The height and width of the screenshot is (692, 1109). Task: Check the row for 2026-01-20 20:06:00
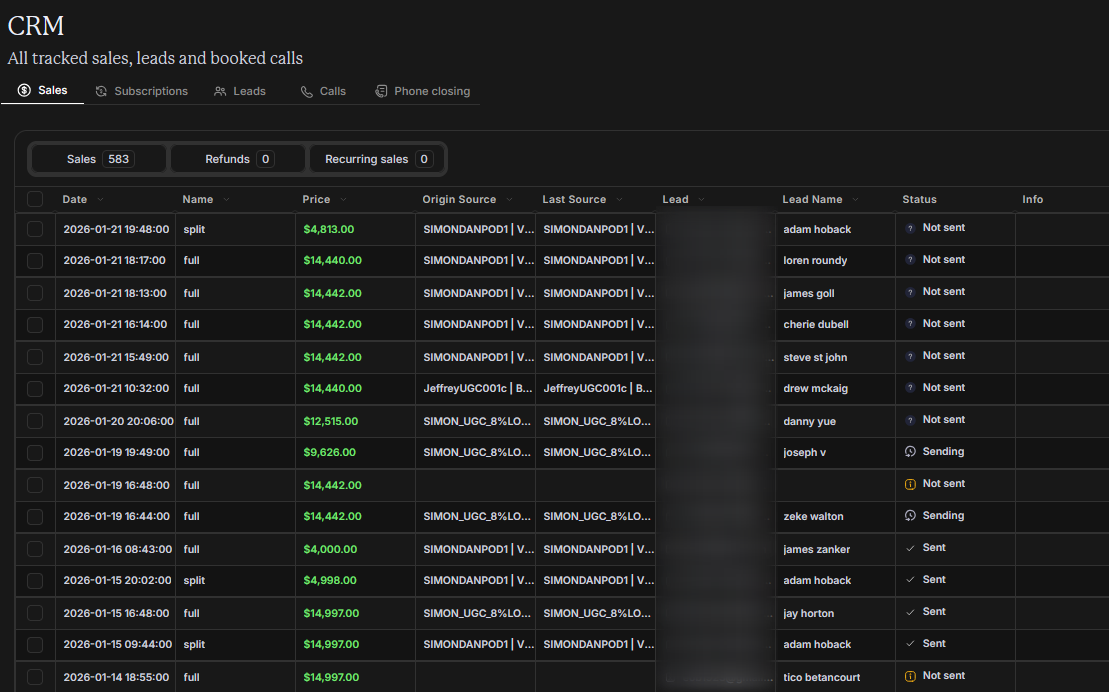(x=35, y=421)
